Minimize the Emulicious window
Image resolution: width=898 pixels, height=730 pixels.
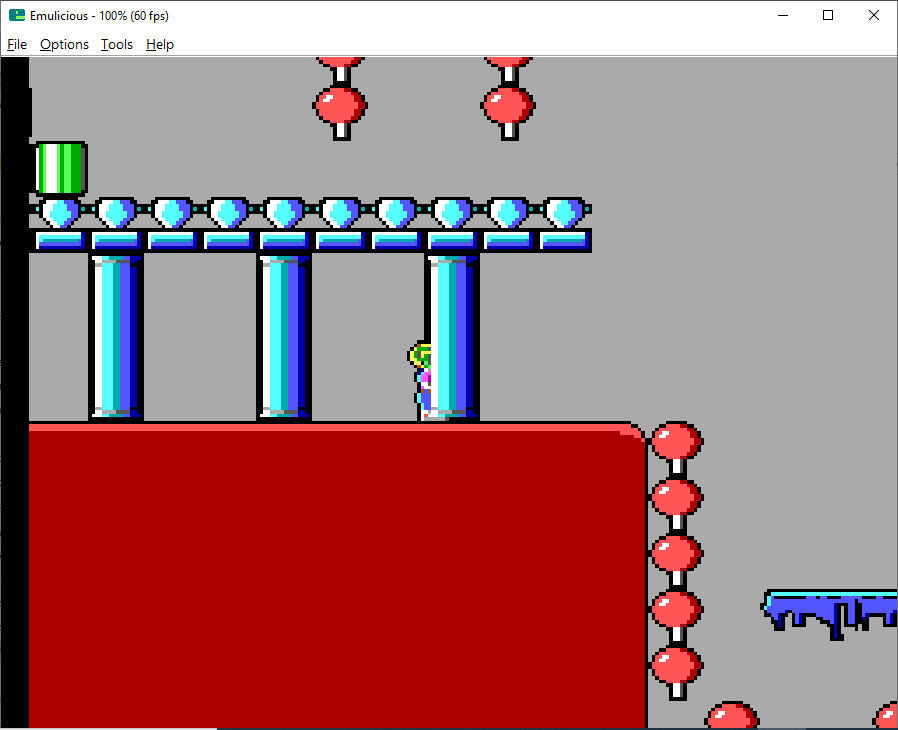783,15
